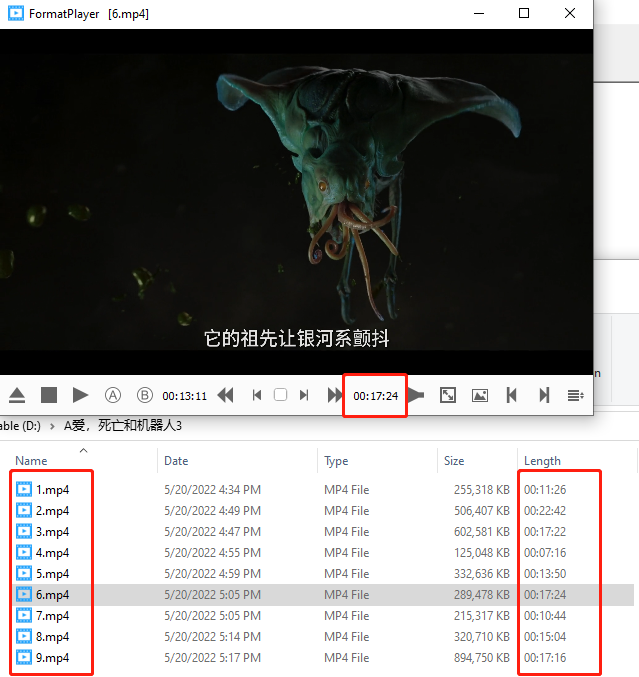Click the FormatPlayer app icon in title bar

coord(16,13)
